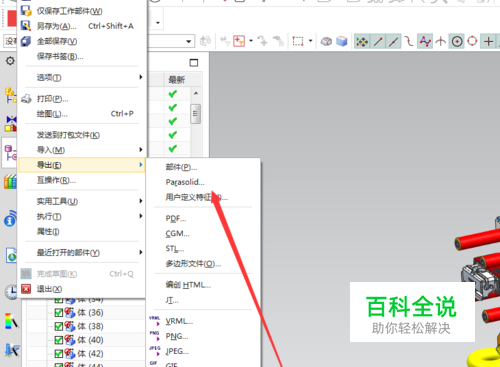
Task: Expand the 执行(T) submenu
Action: 82,217
